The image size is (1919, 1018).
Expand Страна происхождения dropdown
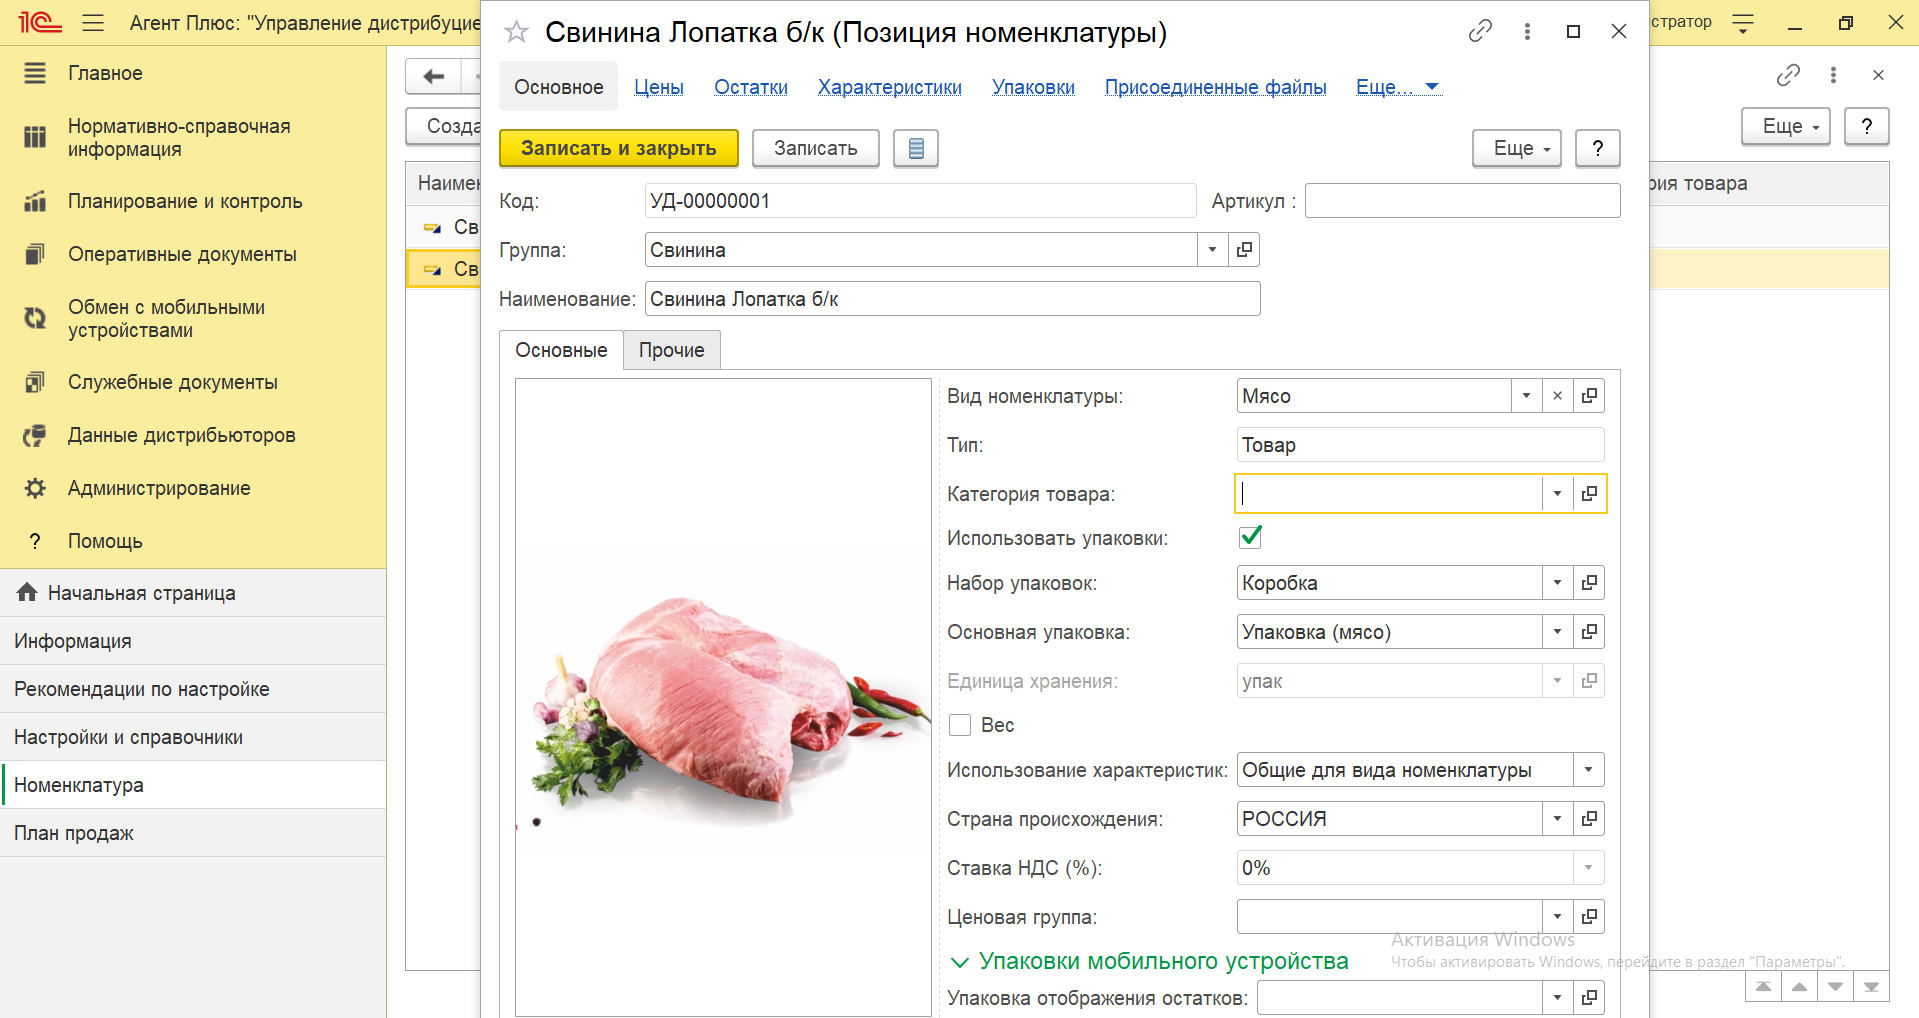pos(1557,819)
